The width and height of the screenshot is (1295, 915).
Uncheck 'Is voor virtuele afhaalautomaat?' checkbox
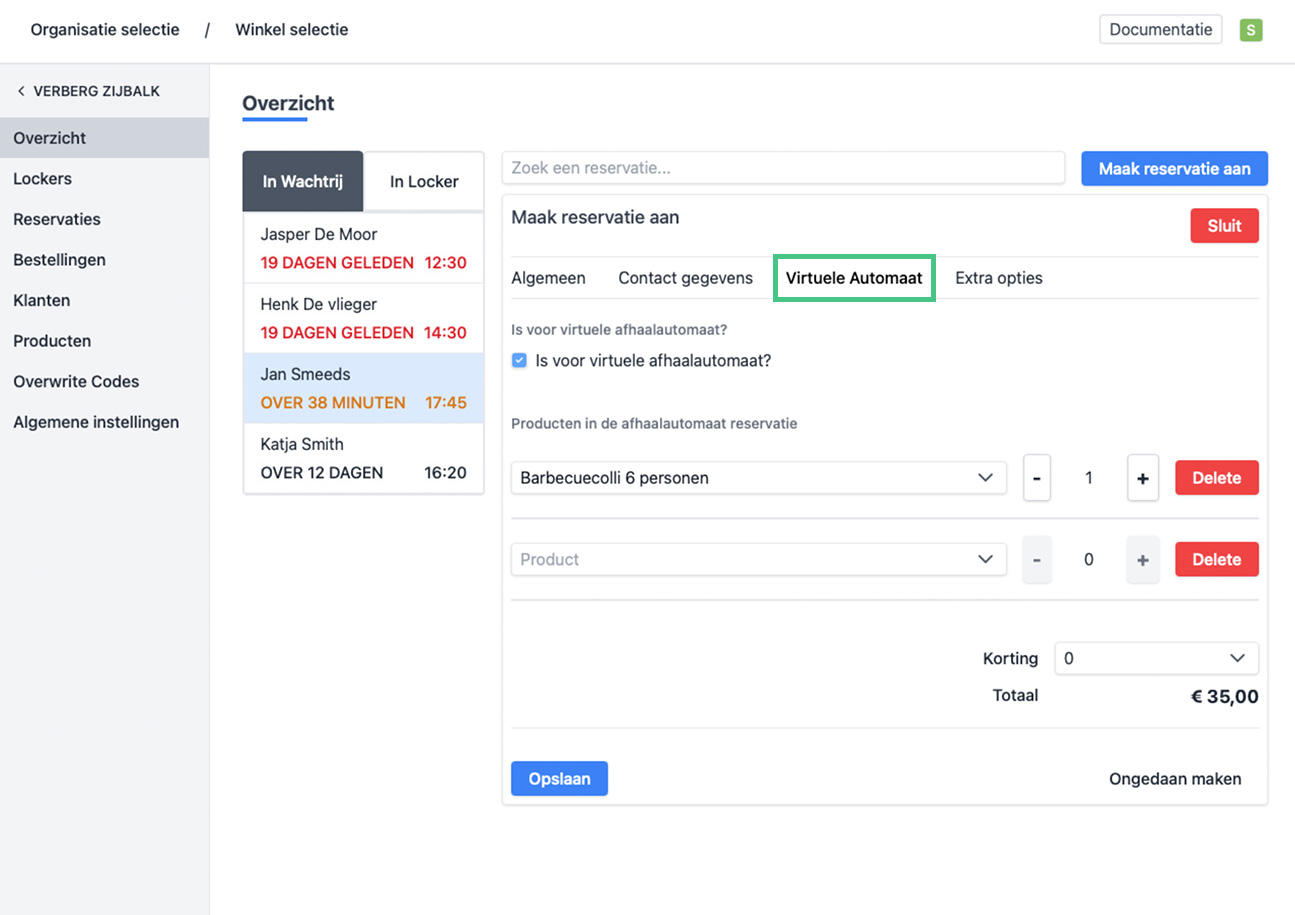519,361
